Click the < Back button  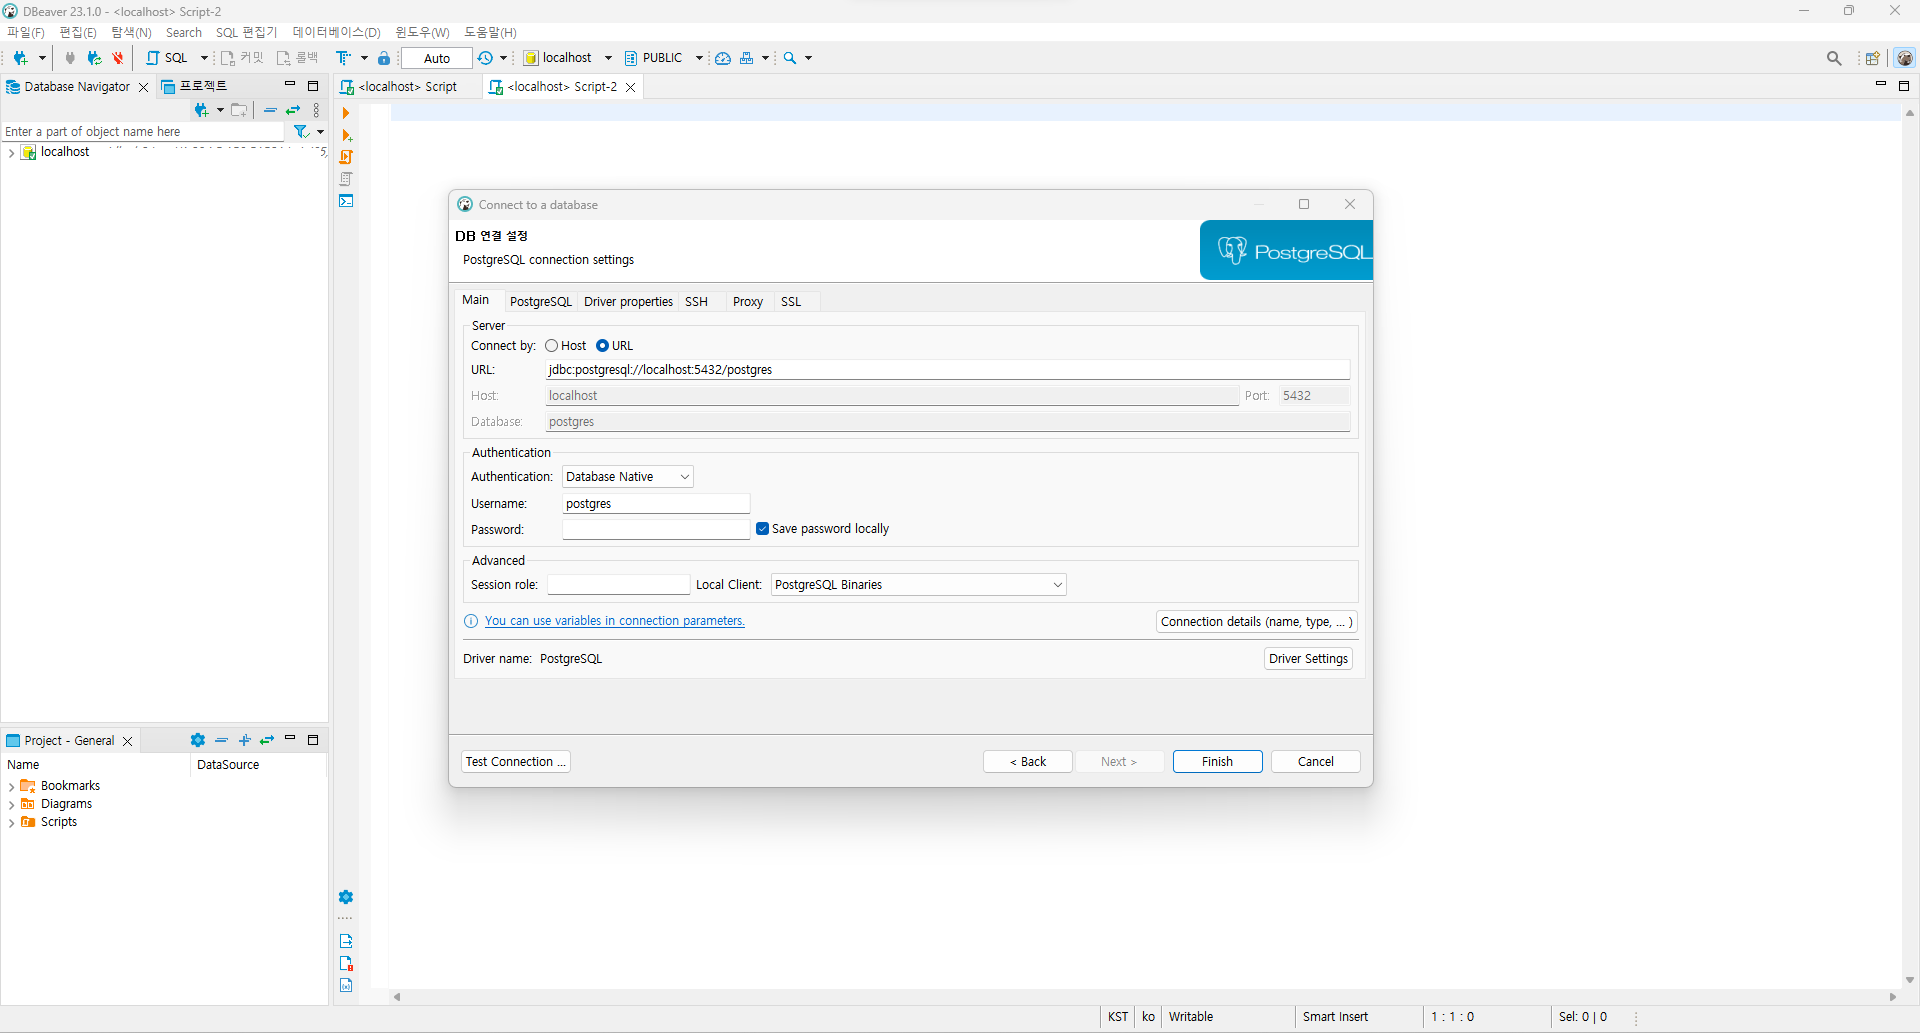1028,762
